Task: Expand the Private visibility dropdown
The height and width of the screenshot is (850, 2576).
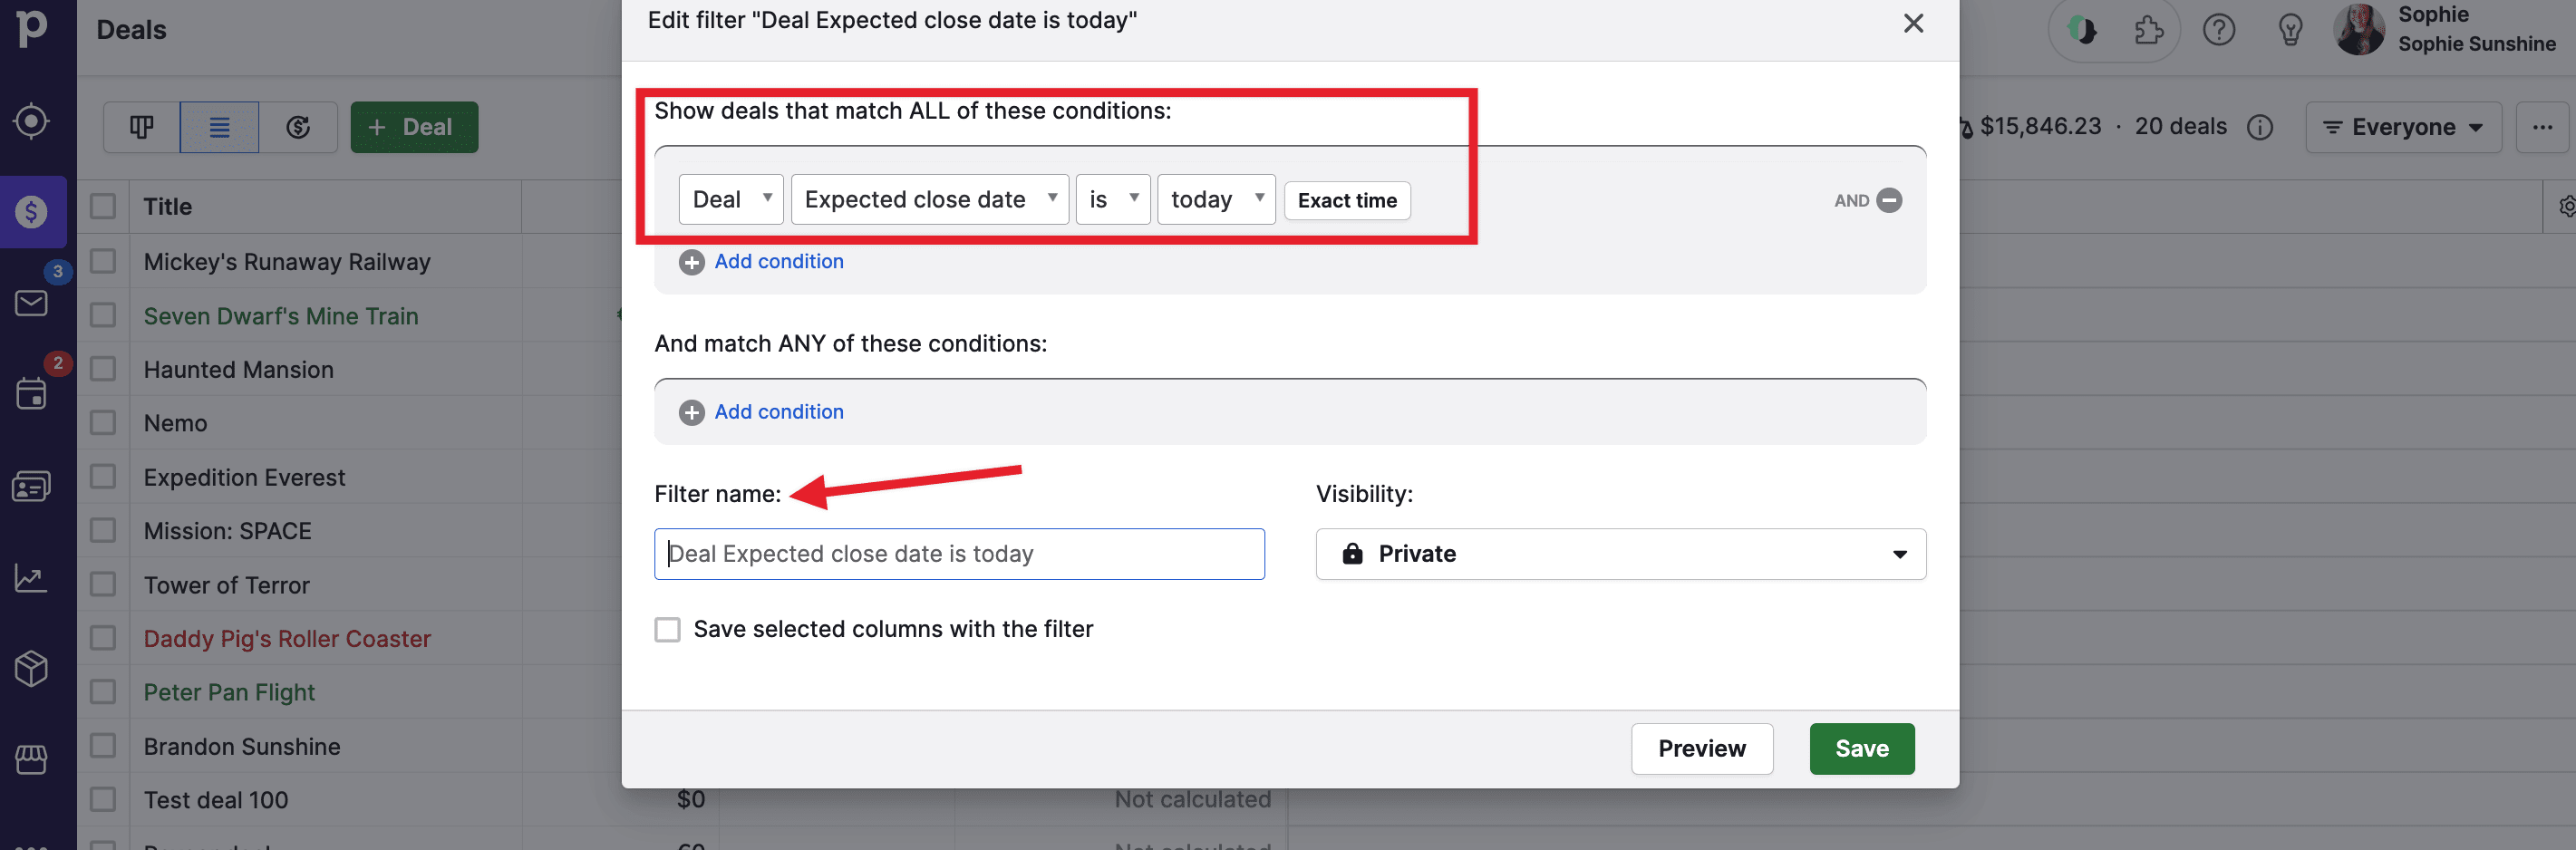Action: [x=1620, y=554]
